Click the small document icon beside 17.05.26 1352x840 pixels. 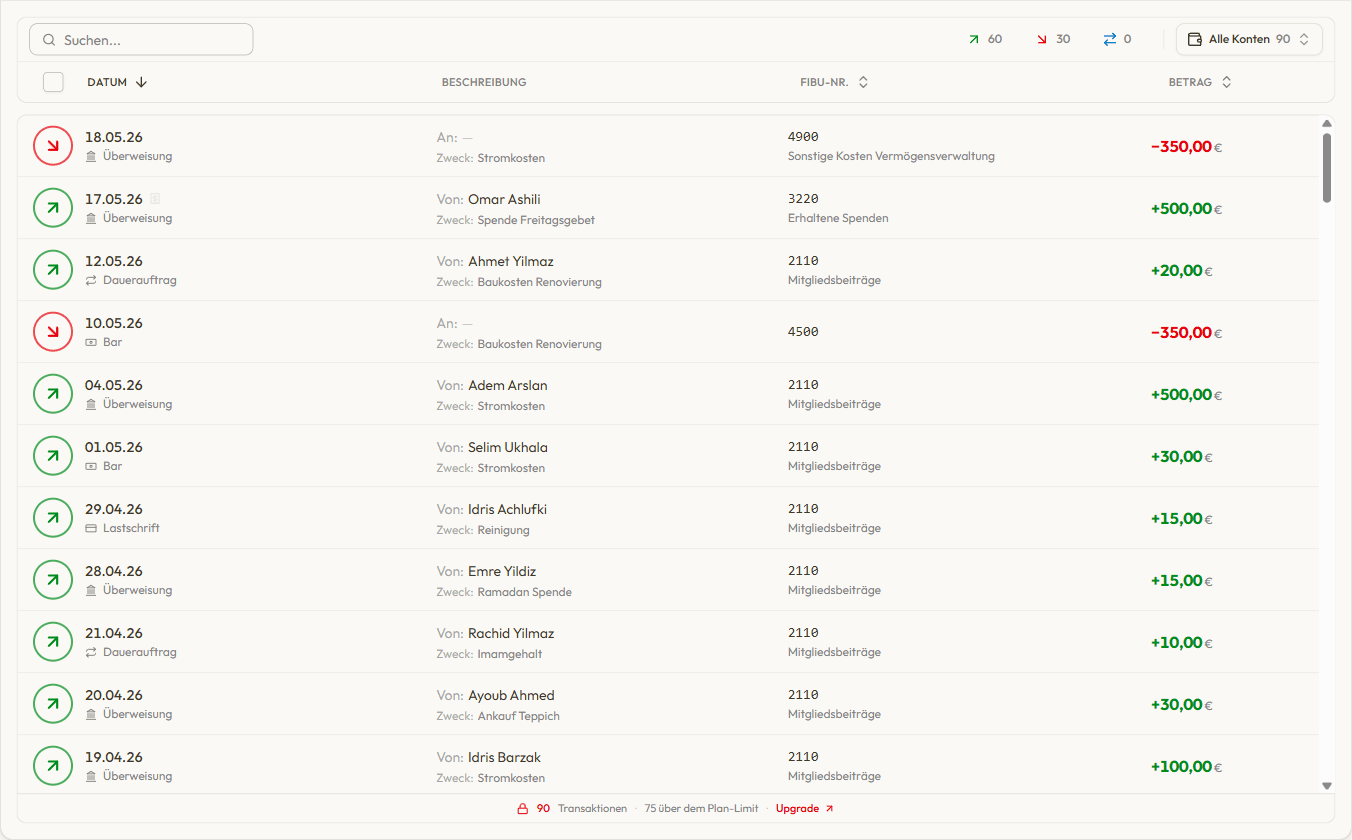155,199
